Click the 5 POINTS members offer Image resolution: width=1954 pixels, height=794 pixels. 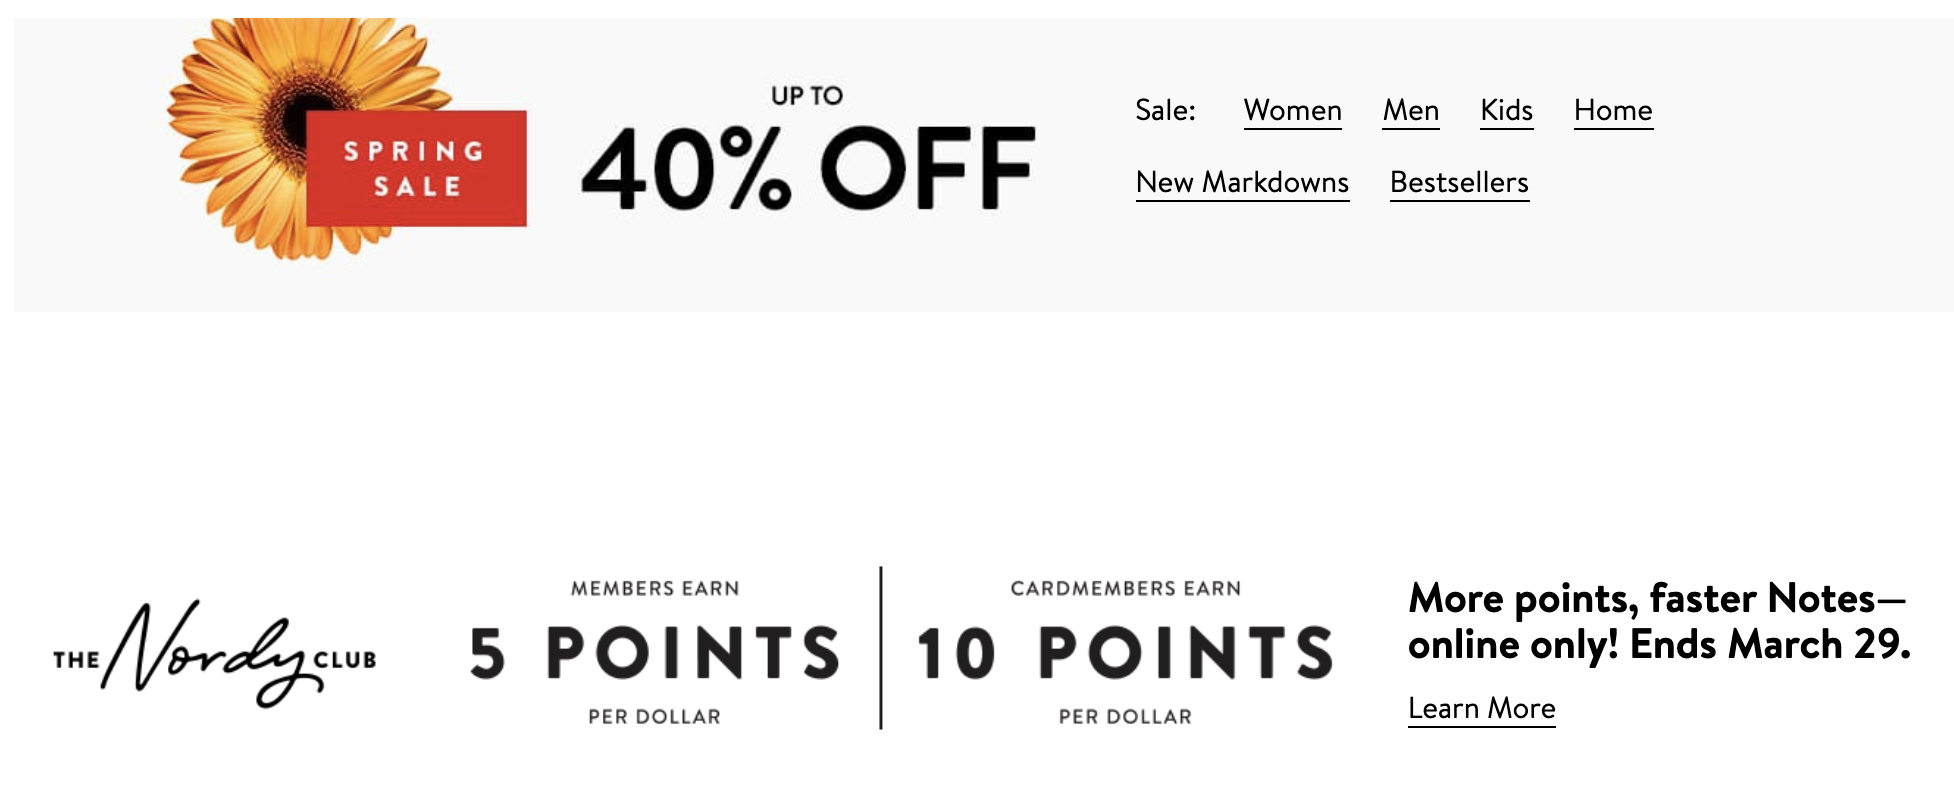click(654, 653)
